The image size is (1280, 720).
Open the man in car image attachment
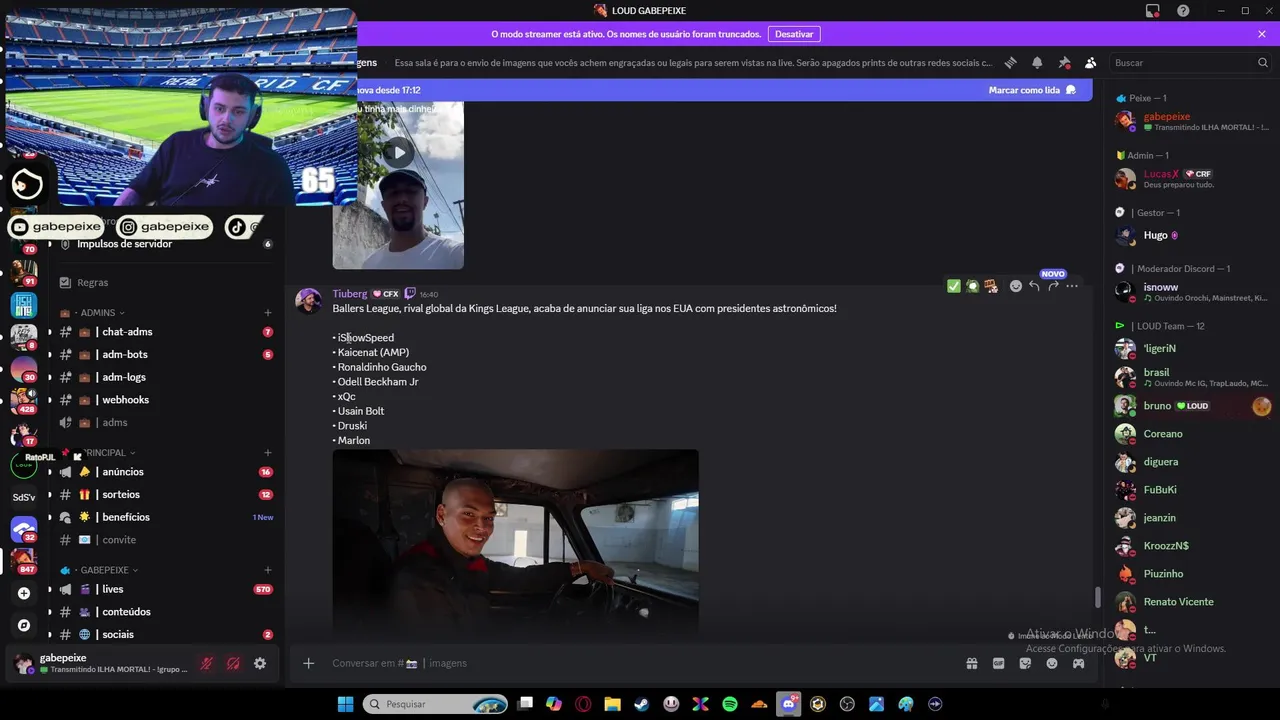coord(515,542)
